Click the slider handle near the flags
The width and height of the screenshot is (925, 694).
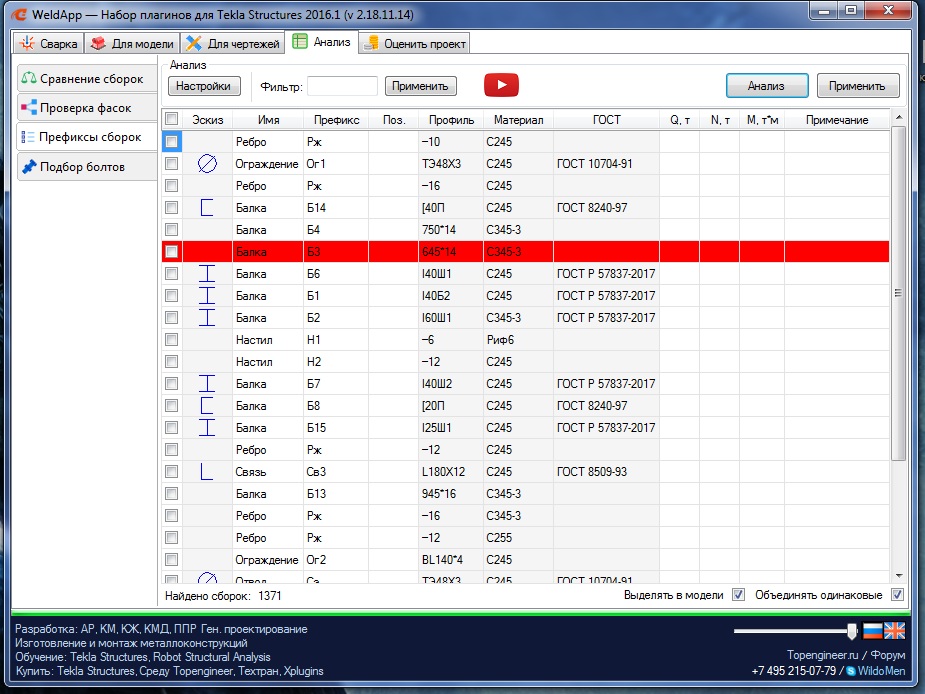851,631
